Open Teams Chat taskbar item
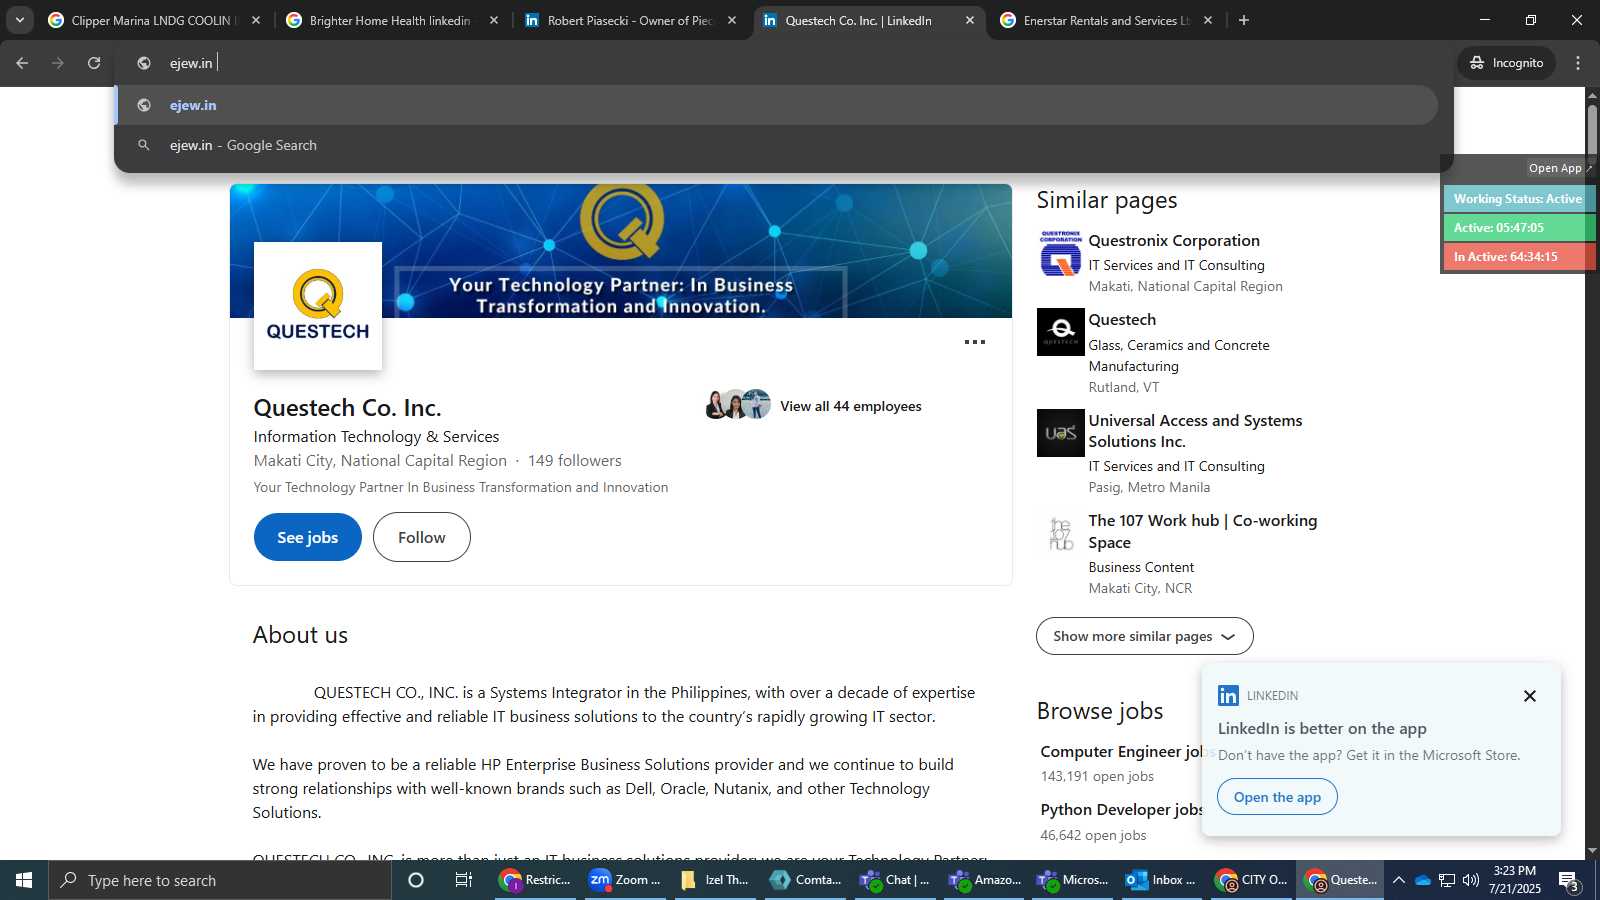1600x900 pixels. [895, 880]
